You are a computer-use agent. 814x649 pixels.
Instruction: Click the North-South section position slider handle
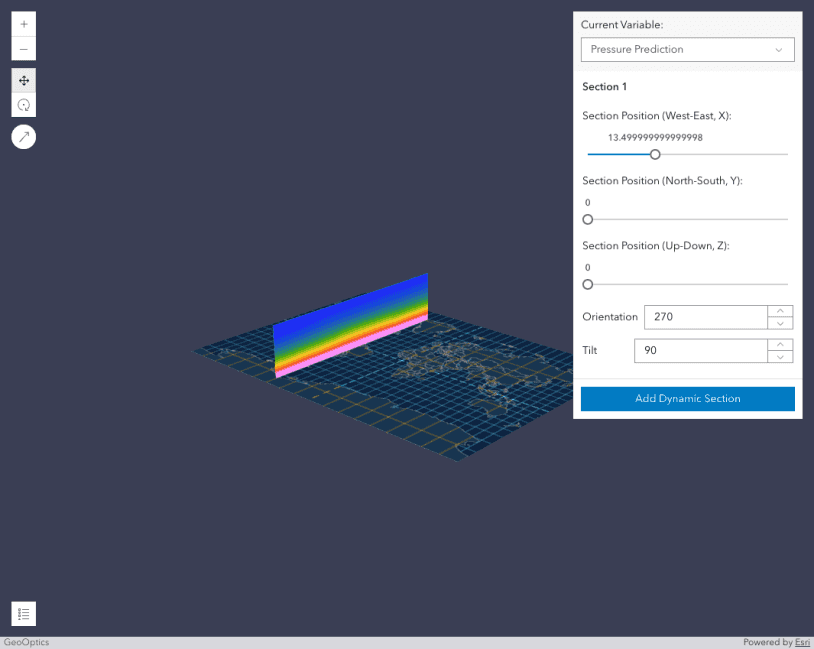tap(587, 219)
